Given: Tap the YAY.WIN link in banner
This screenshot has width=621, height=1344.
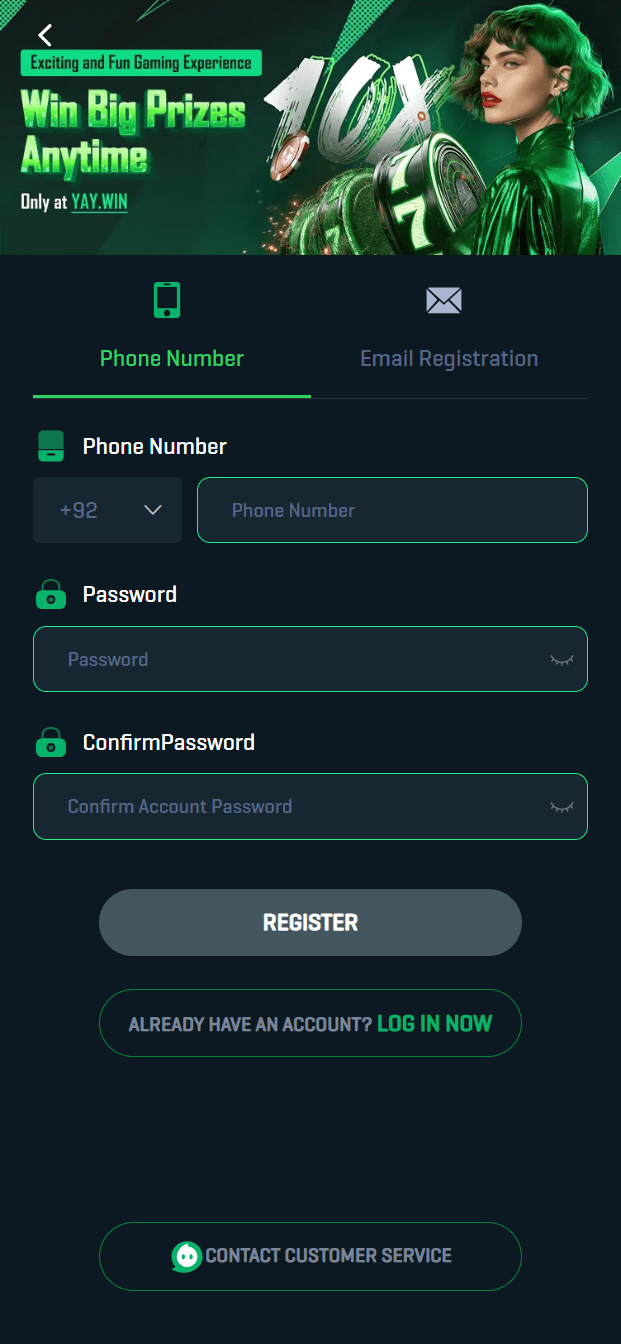Looking at the screenshot, I should click(x=99, y=202).
